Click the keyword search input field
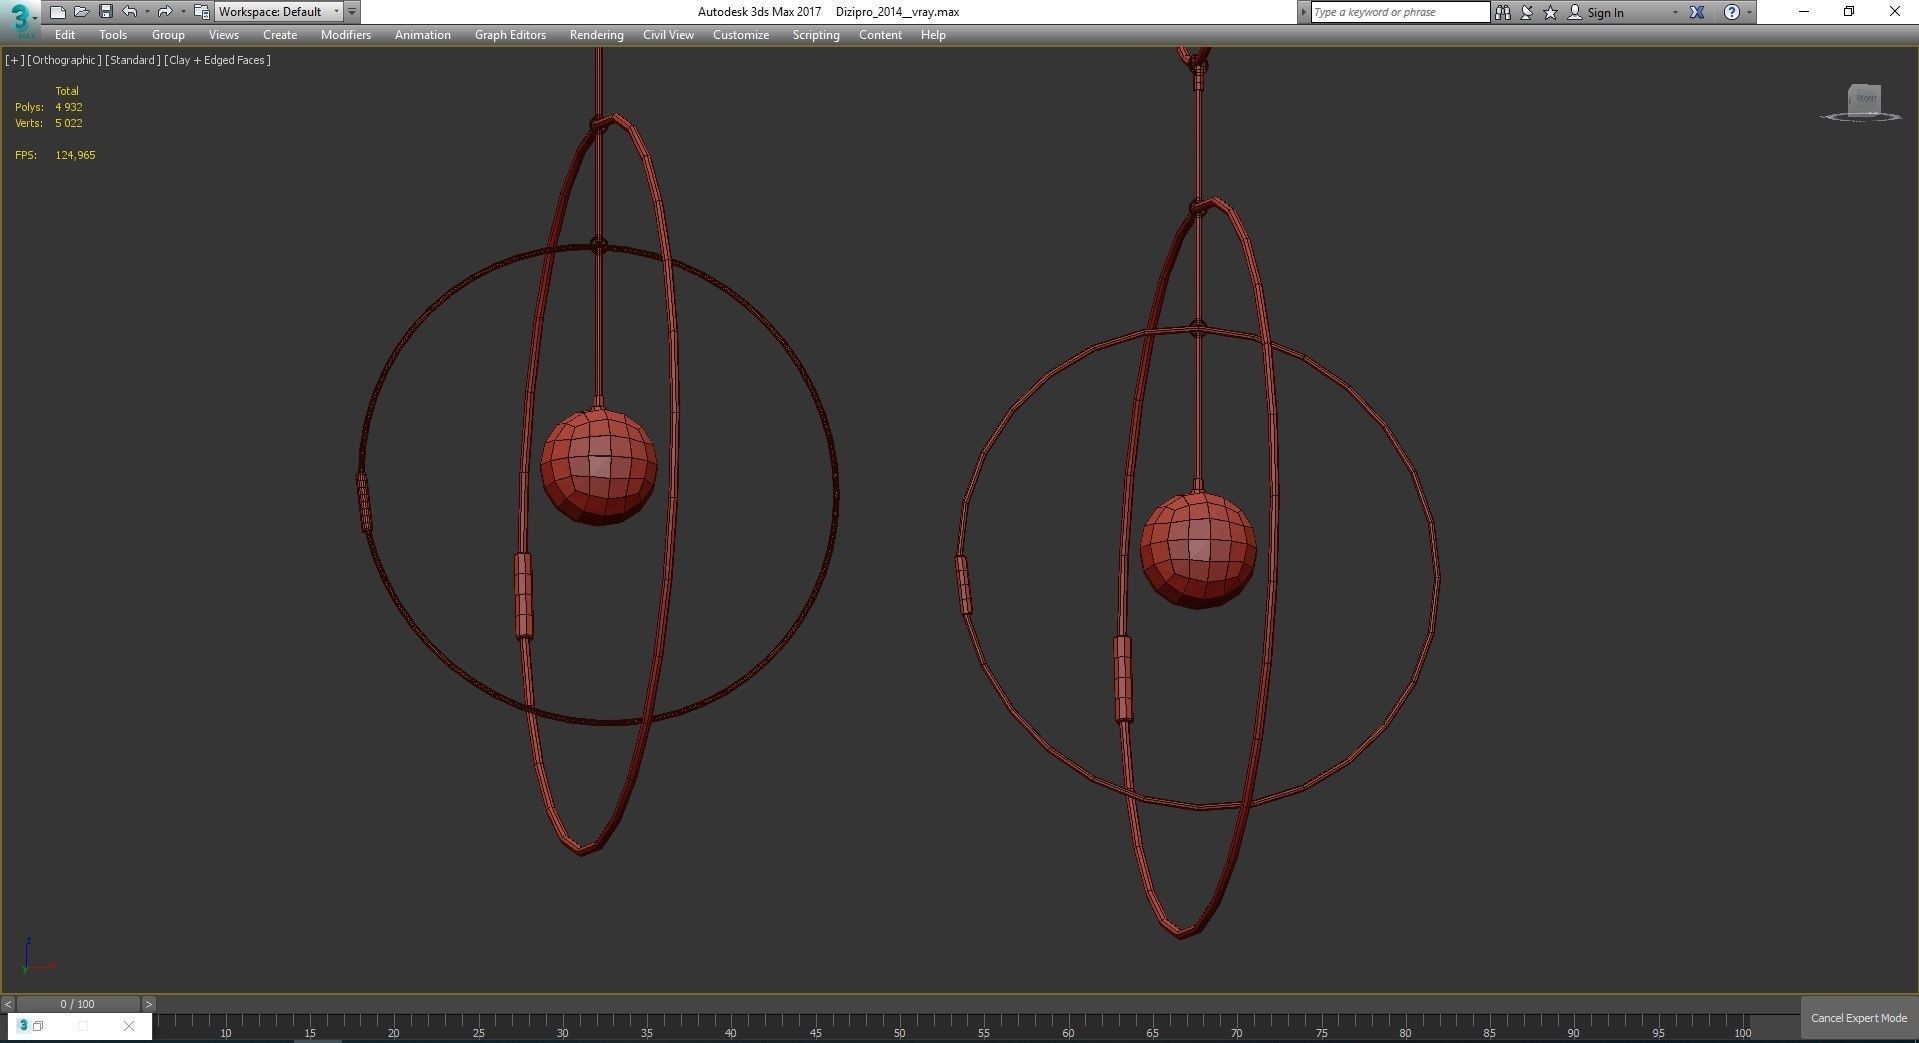Image resolution: width=1919 pixels, height=1043 pixels. pos(1400,12)
